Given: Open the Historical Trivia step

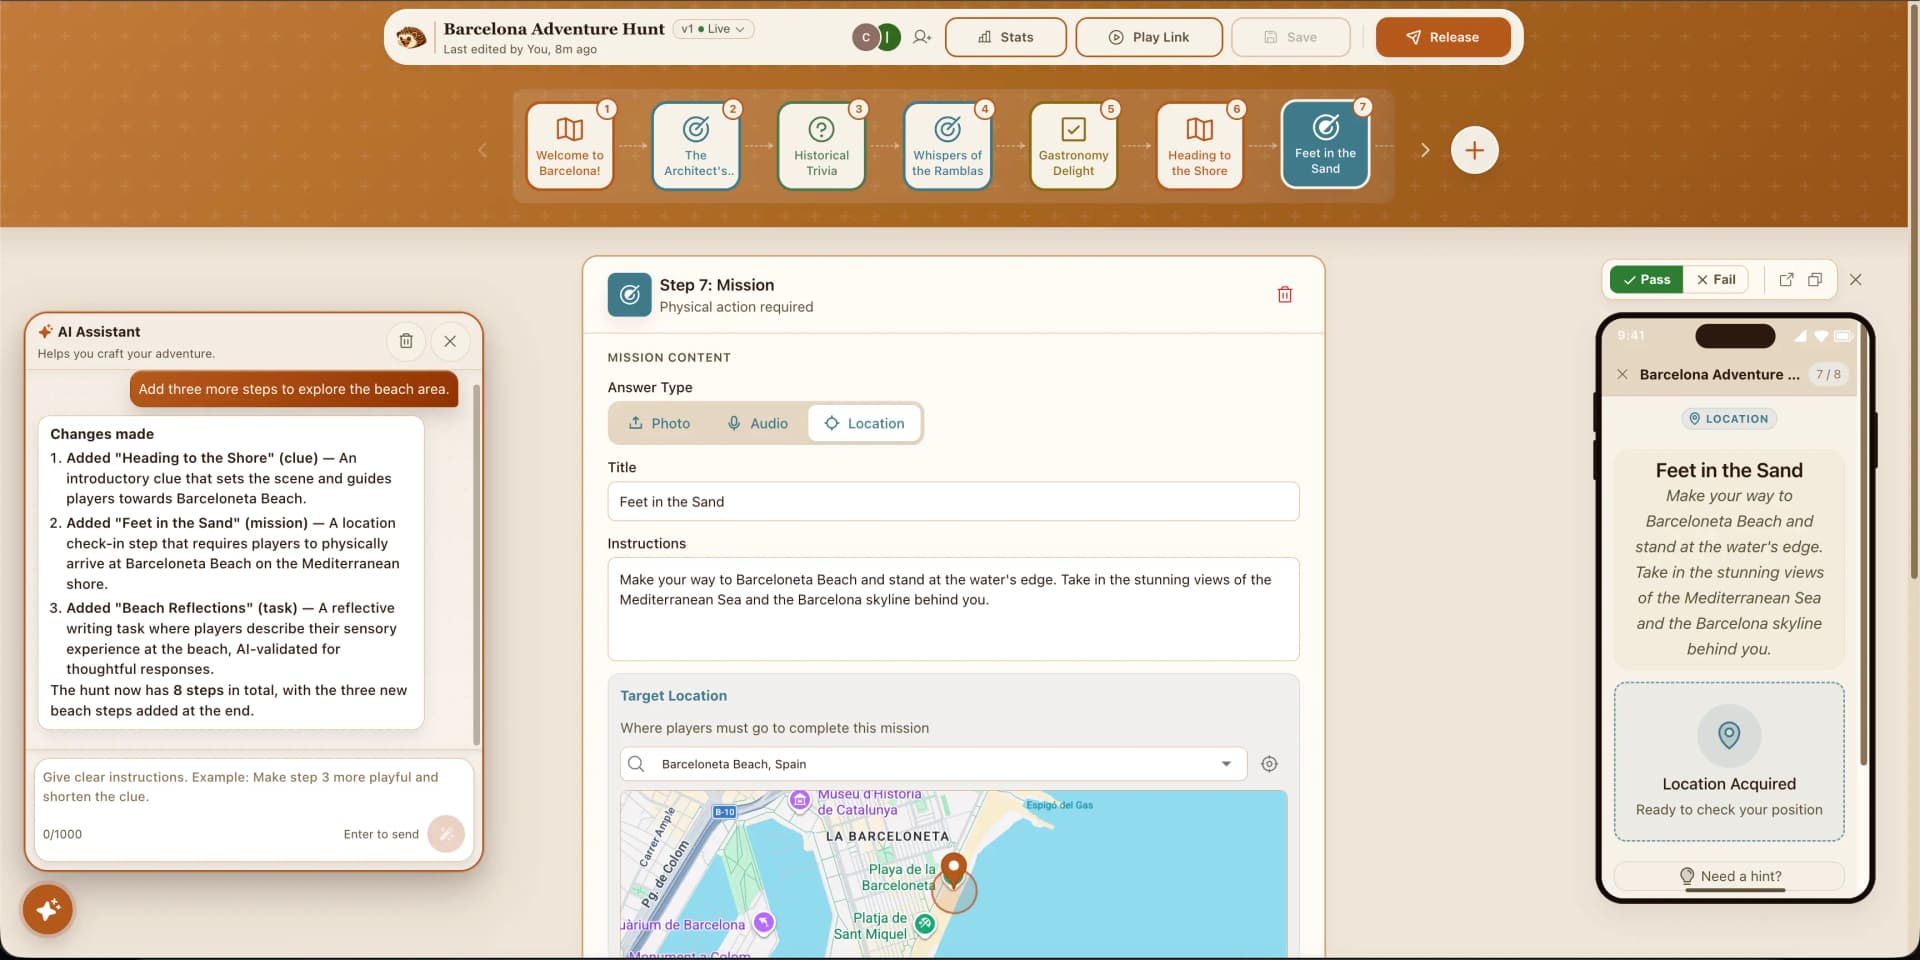Looking at the screenshot, I should tap(821, 146).
